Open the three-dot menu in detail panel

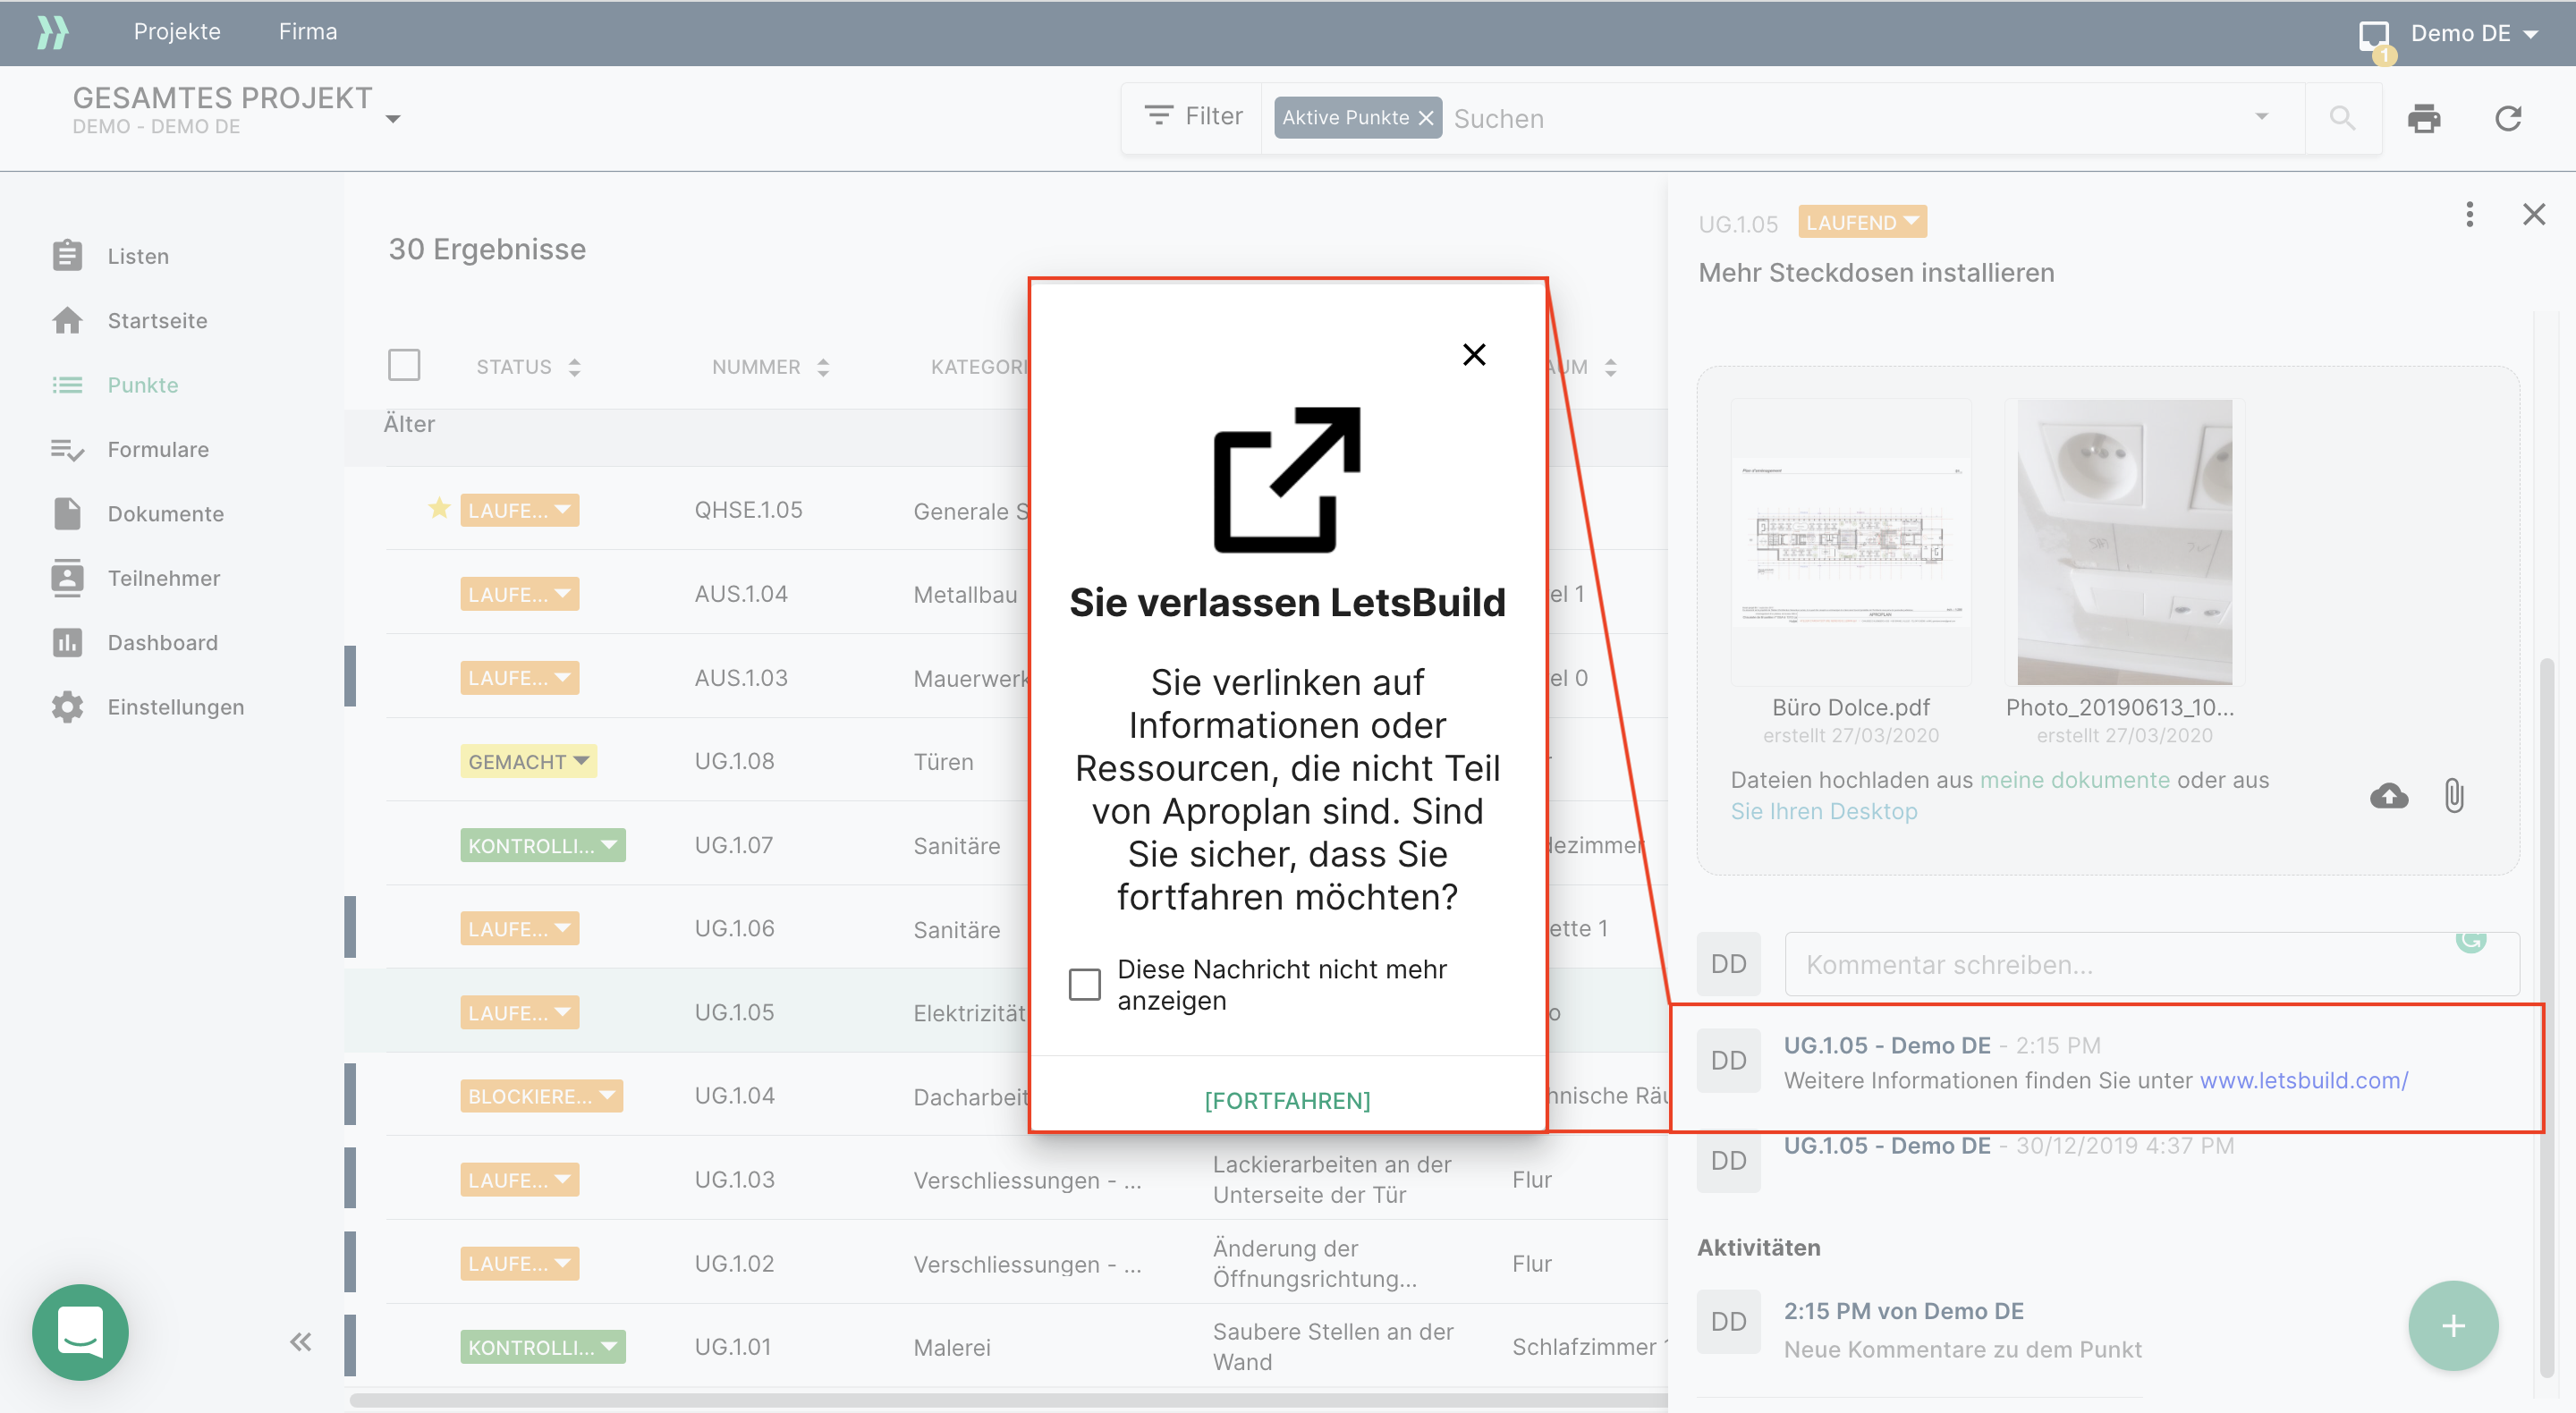pyautogui.click(x=2469, y=214)
